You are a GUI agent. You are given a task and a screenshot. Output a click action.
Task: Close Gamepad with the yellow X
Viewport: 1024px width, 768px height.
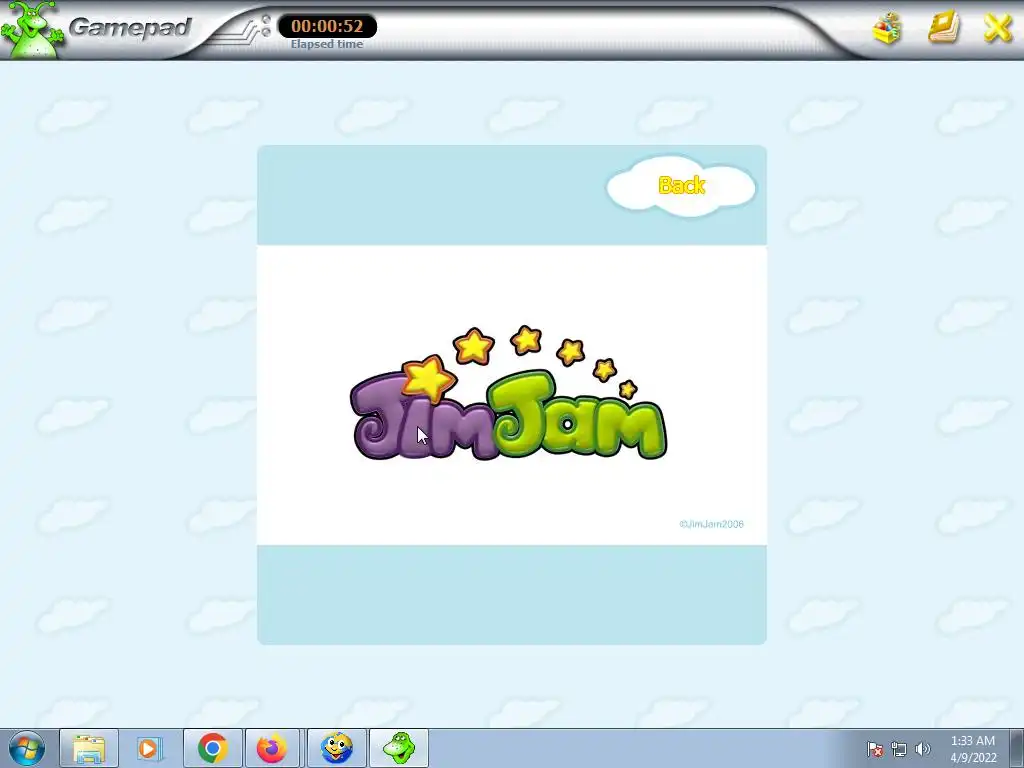pos(997,29)
